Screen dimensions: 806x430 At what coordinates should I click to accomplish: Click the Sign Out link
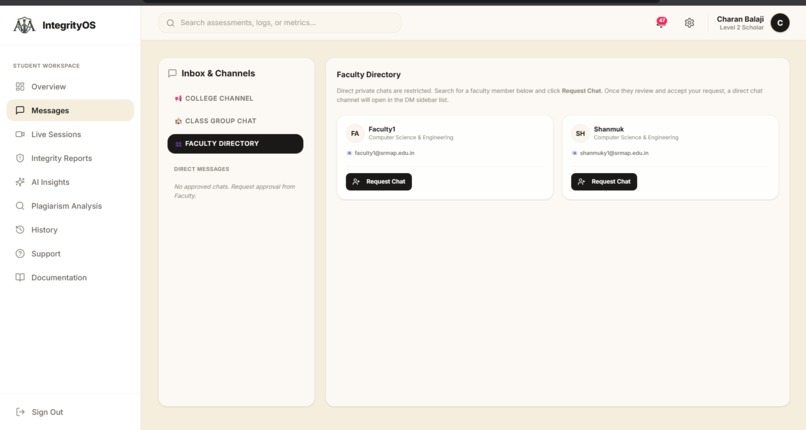click(x=40, y=412)
